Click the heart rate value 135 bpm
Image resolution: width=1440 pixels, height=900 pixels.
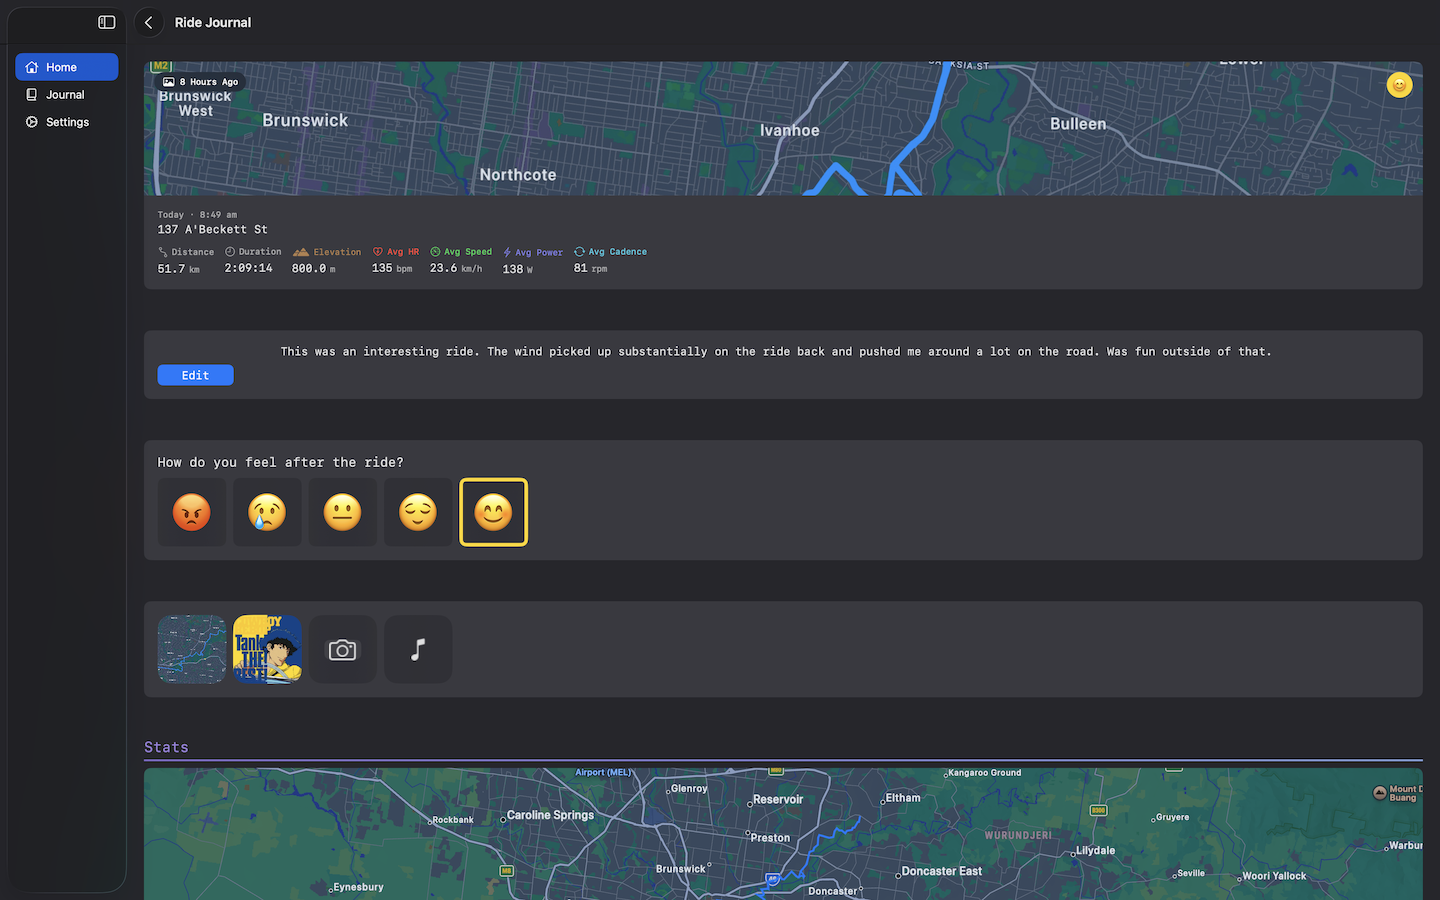point(392,268)
